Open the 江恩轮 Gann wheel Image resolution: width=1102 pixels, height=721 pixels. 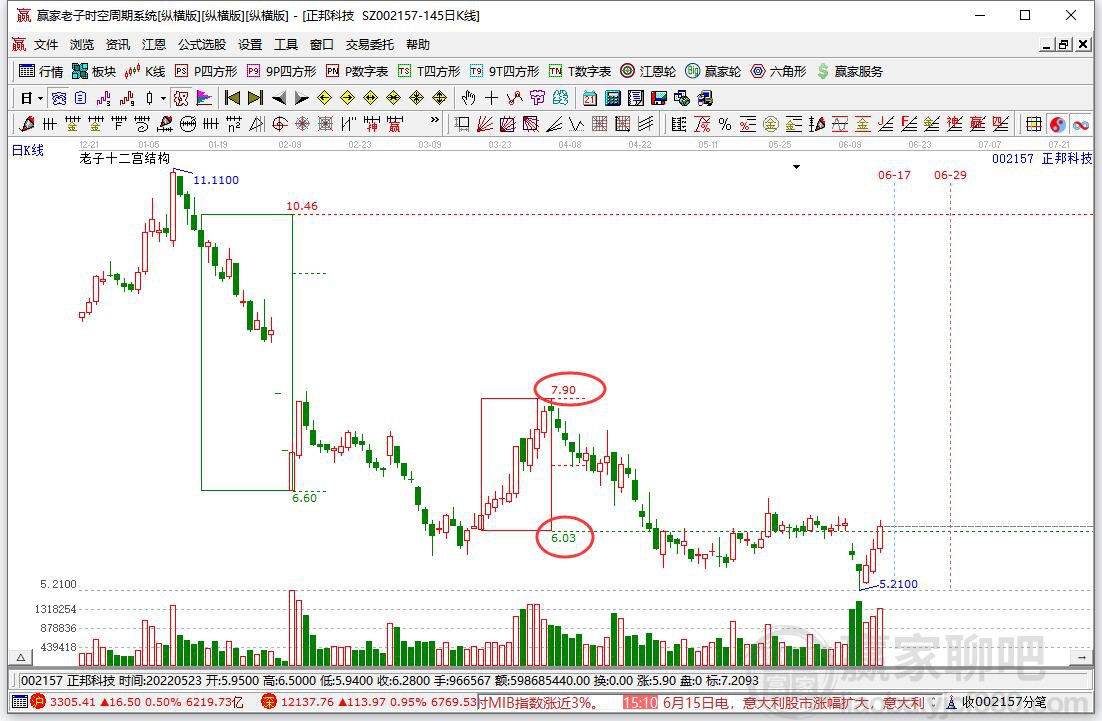pyautogui.click(x=648, y=71)
